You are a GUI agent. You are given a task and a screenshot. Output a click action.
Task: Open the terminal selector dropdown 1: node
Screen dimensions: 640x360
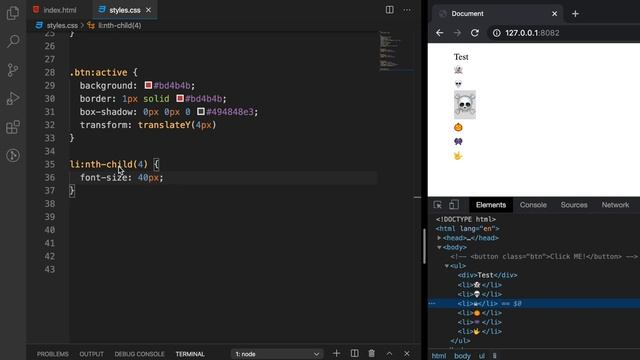(277, 354)
